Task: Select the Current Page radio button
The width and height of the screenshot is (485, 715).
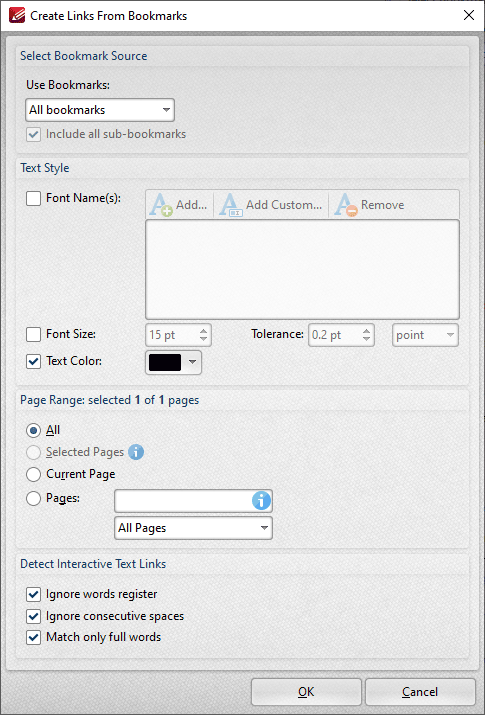Action: (33, 475)
